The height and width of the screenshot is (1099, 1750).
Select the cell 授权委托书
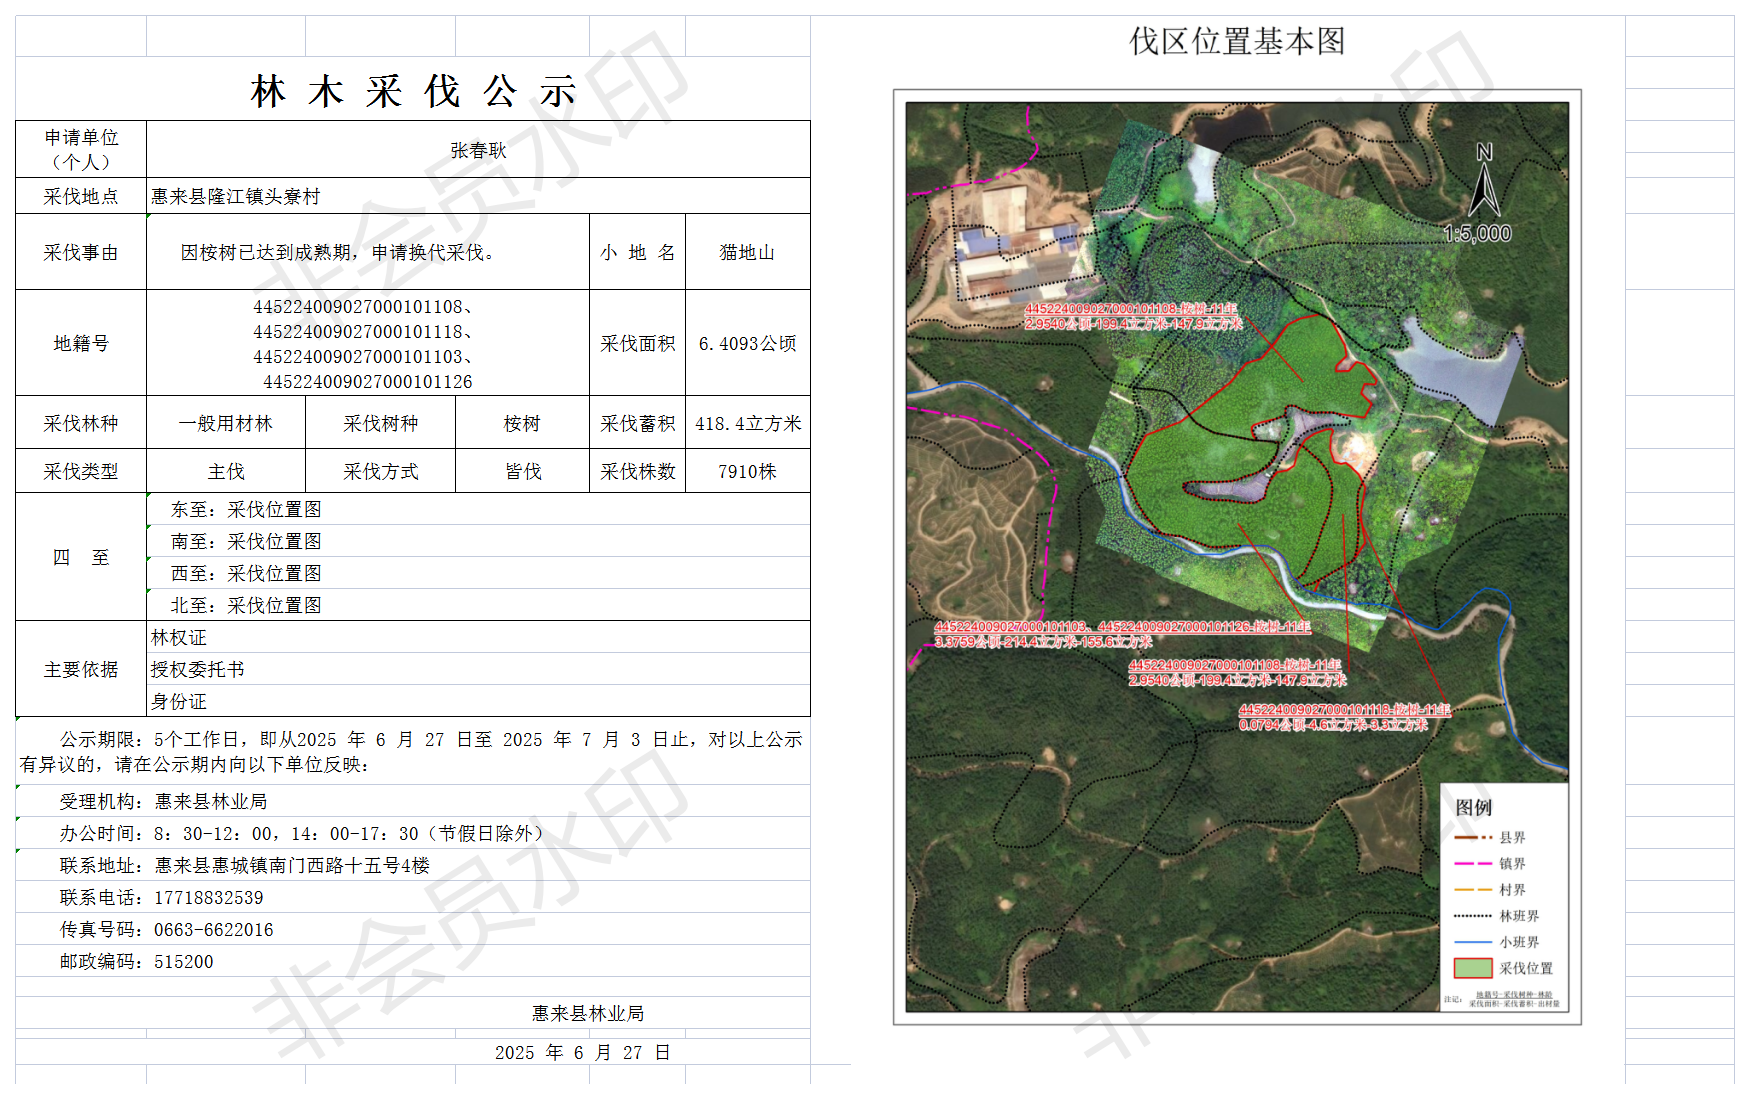pos(478,669)
